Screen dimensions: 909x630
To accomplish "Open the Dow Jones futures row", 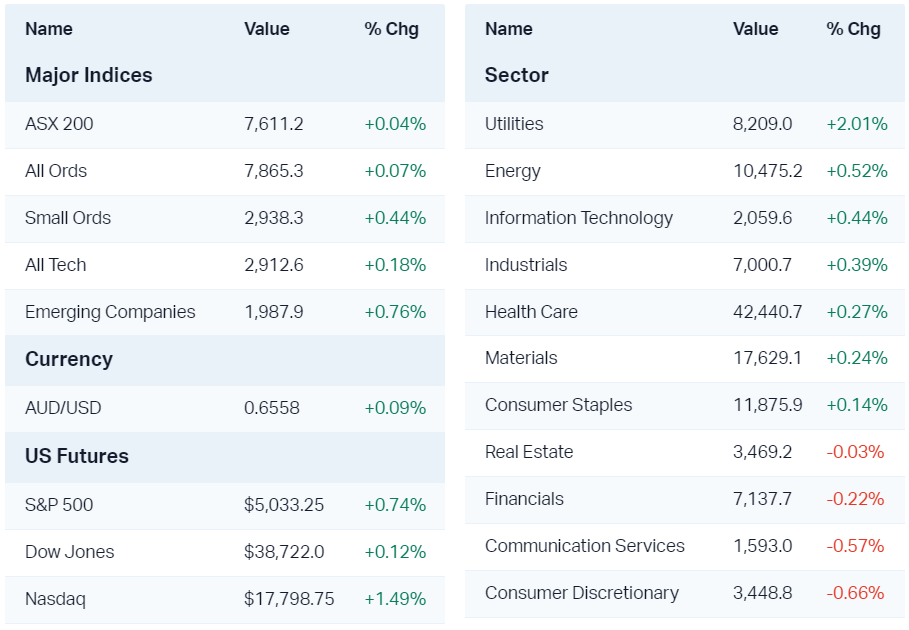I will click(70, 552).
